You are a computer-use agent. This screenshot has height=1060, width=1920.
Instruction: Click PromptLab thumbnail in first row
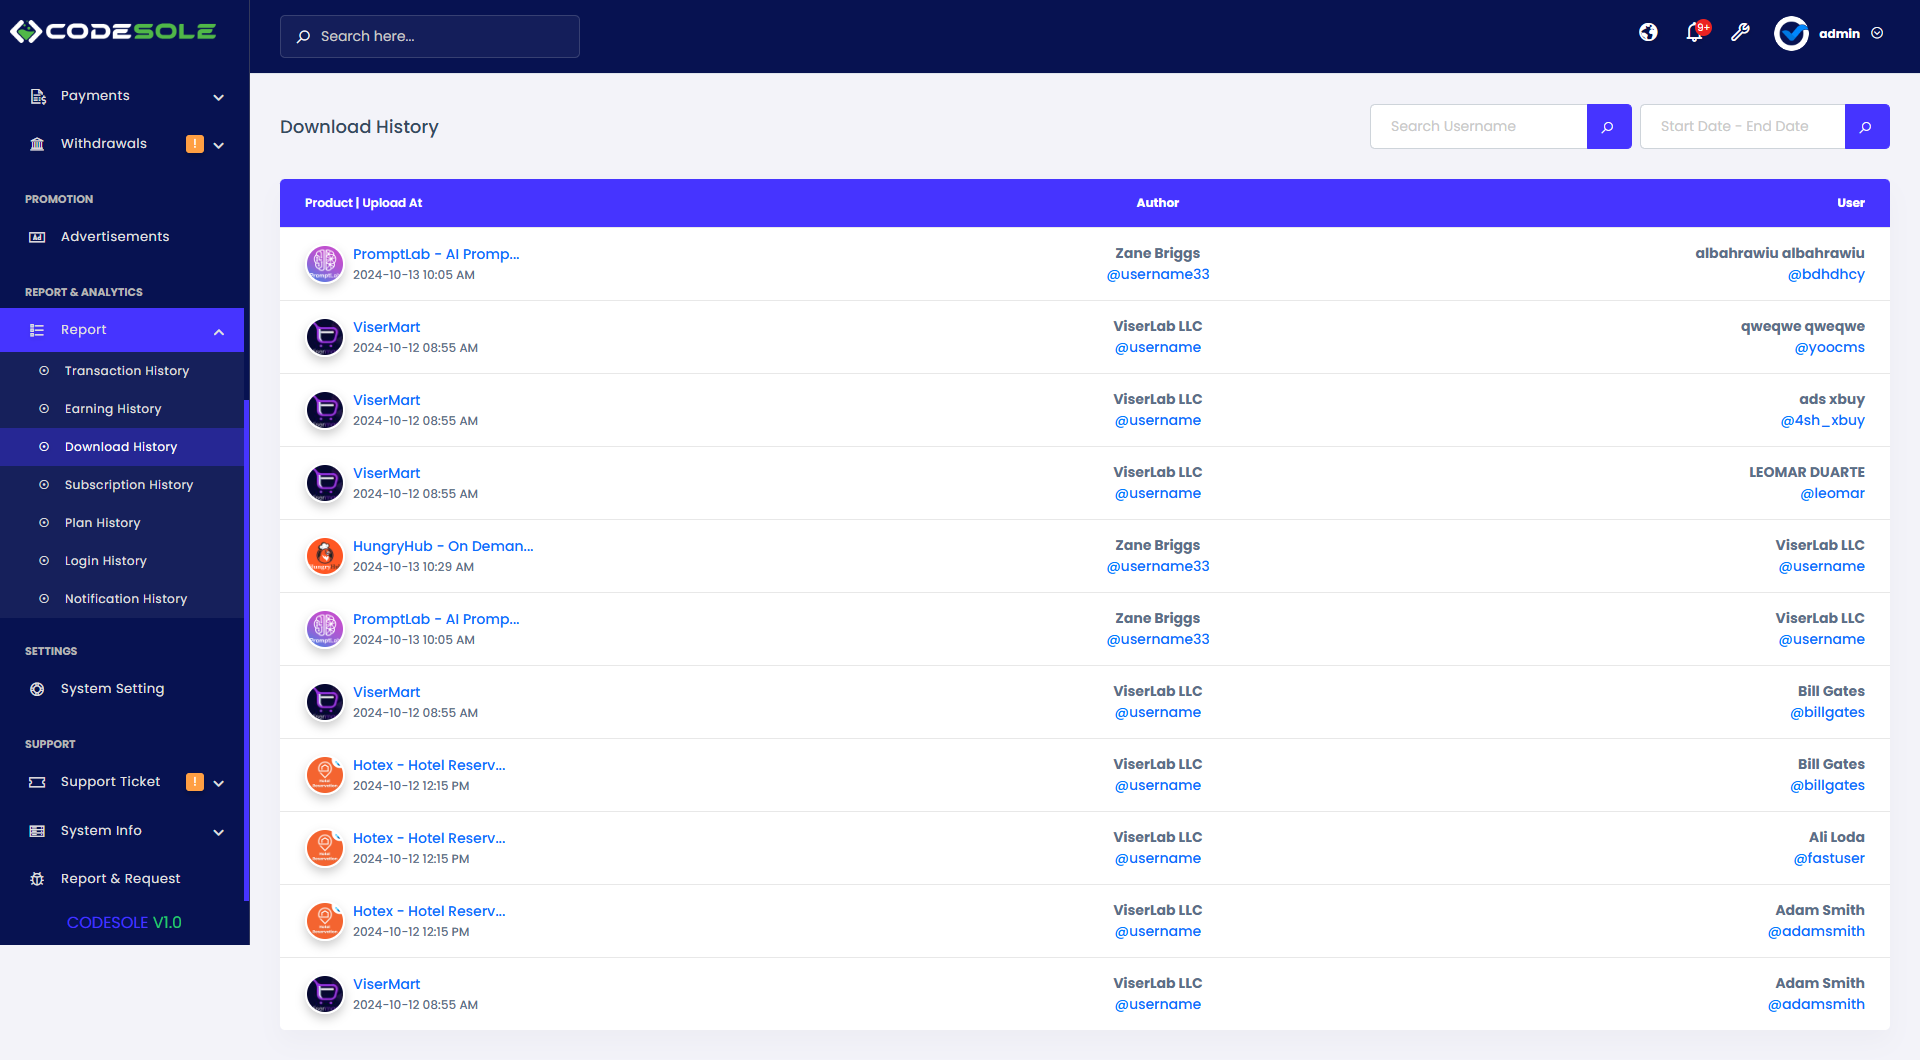click(325, 264)
